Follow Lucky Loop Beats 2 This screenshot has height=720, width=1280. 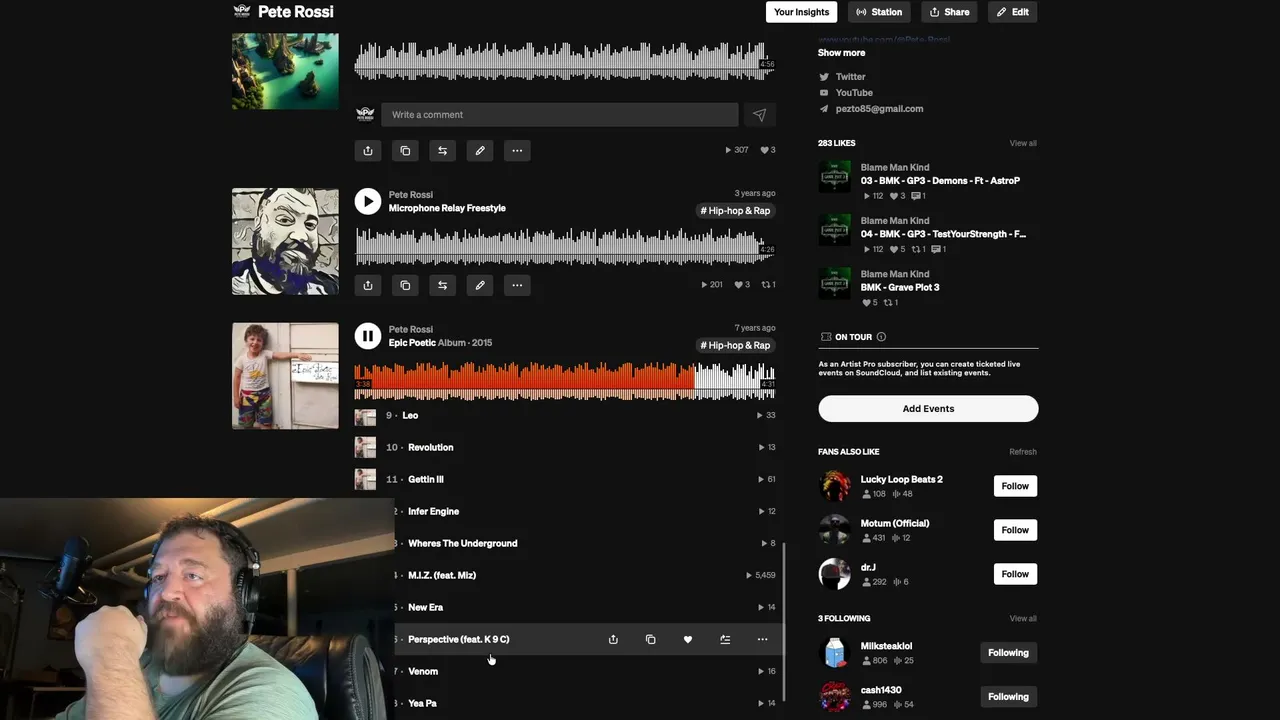tap(1015, 486)
